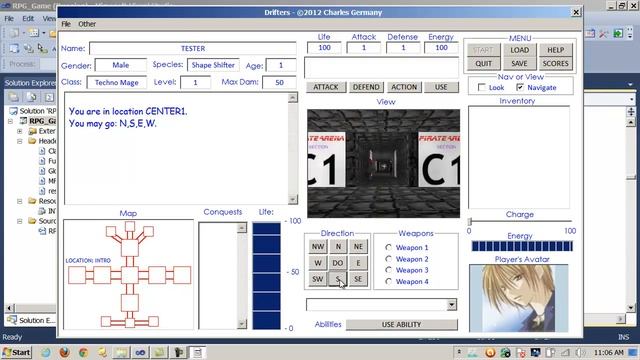The width and height of the screenshot is (640, 360).
Task: Open the File menu in Drifters
Action: click(66, 24)
